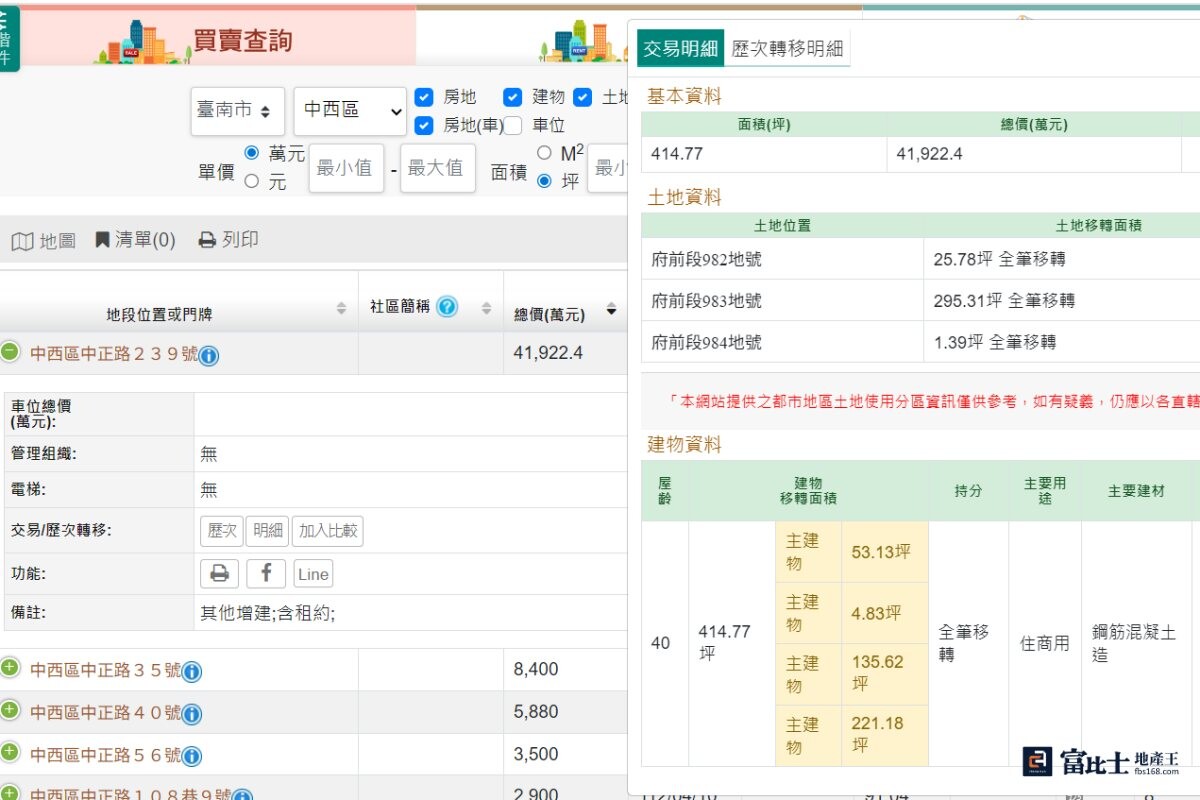Image resolution: width=1200 pixels, height=800 pixels.
Task: Select the 元 unit price radio button
Action: (252, 181)
